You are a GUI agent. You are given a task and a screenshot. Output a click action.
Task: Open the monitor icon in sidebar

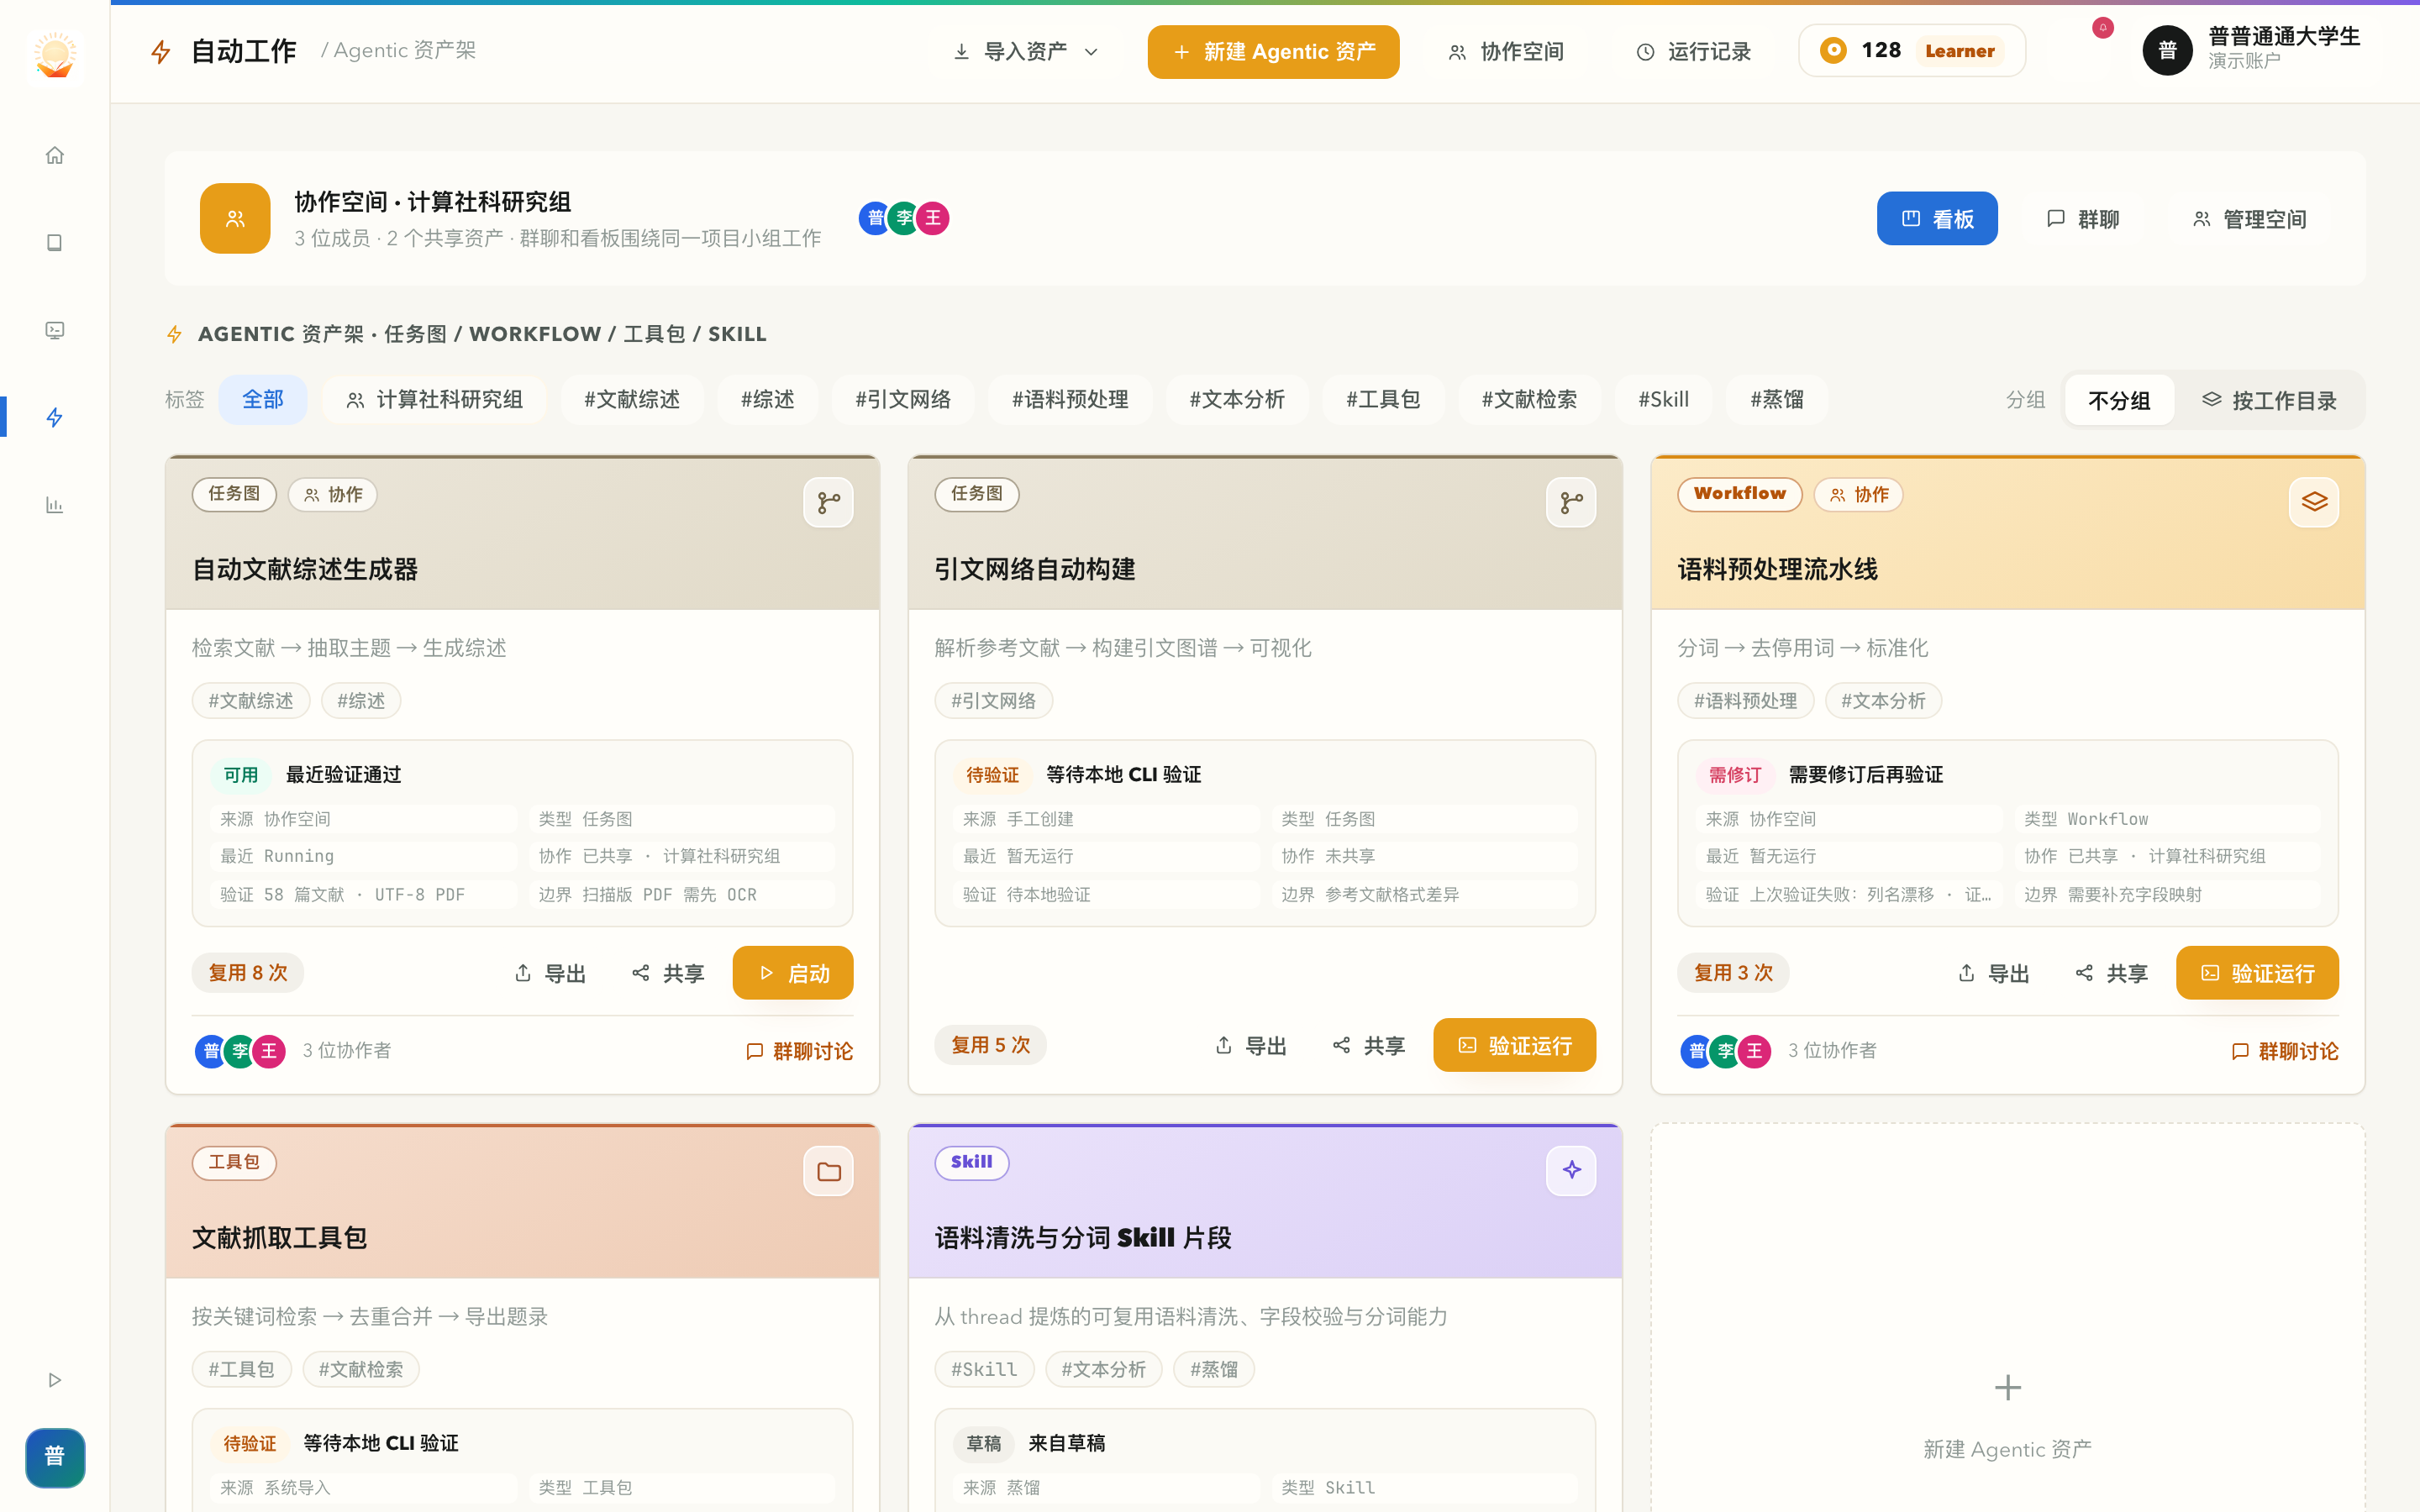tap(55, 330)
